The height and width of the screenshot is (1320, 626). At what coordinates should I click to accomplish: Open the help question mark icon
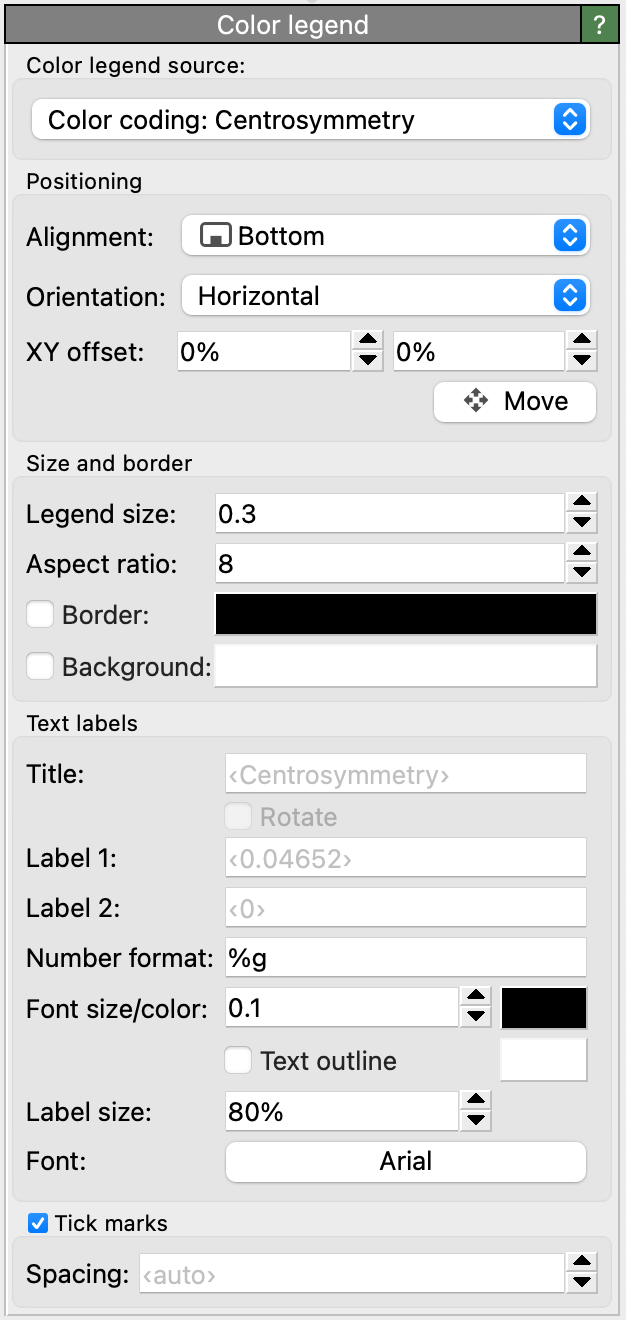tap(597, 24)
